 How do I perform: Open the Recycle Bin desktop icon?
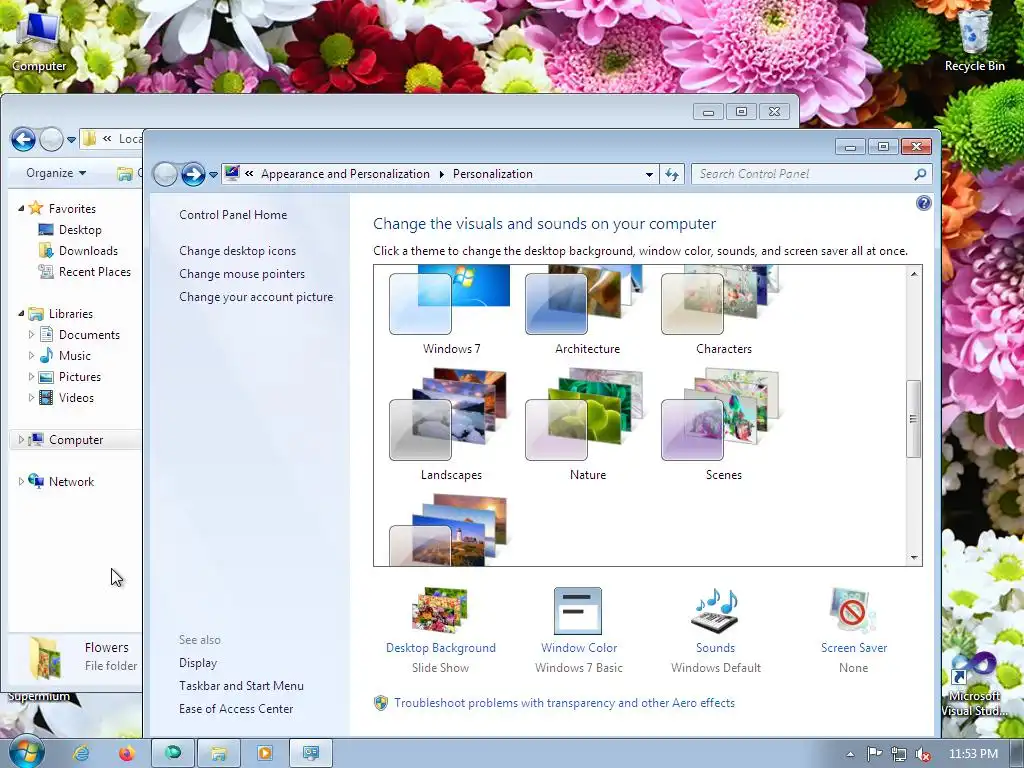coord(974,40)
